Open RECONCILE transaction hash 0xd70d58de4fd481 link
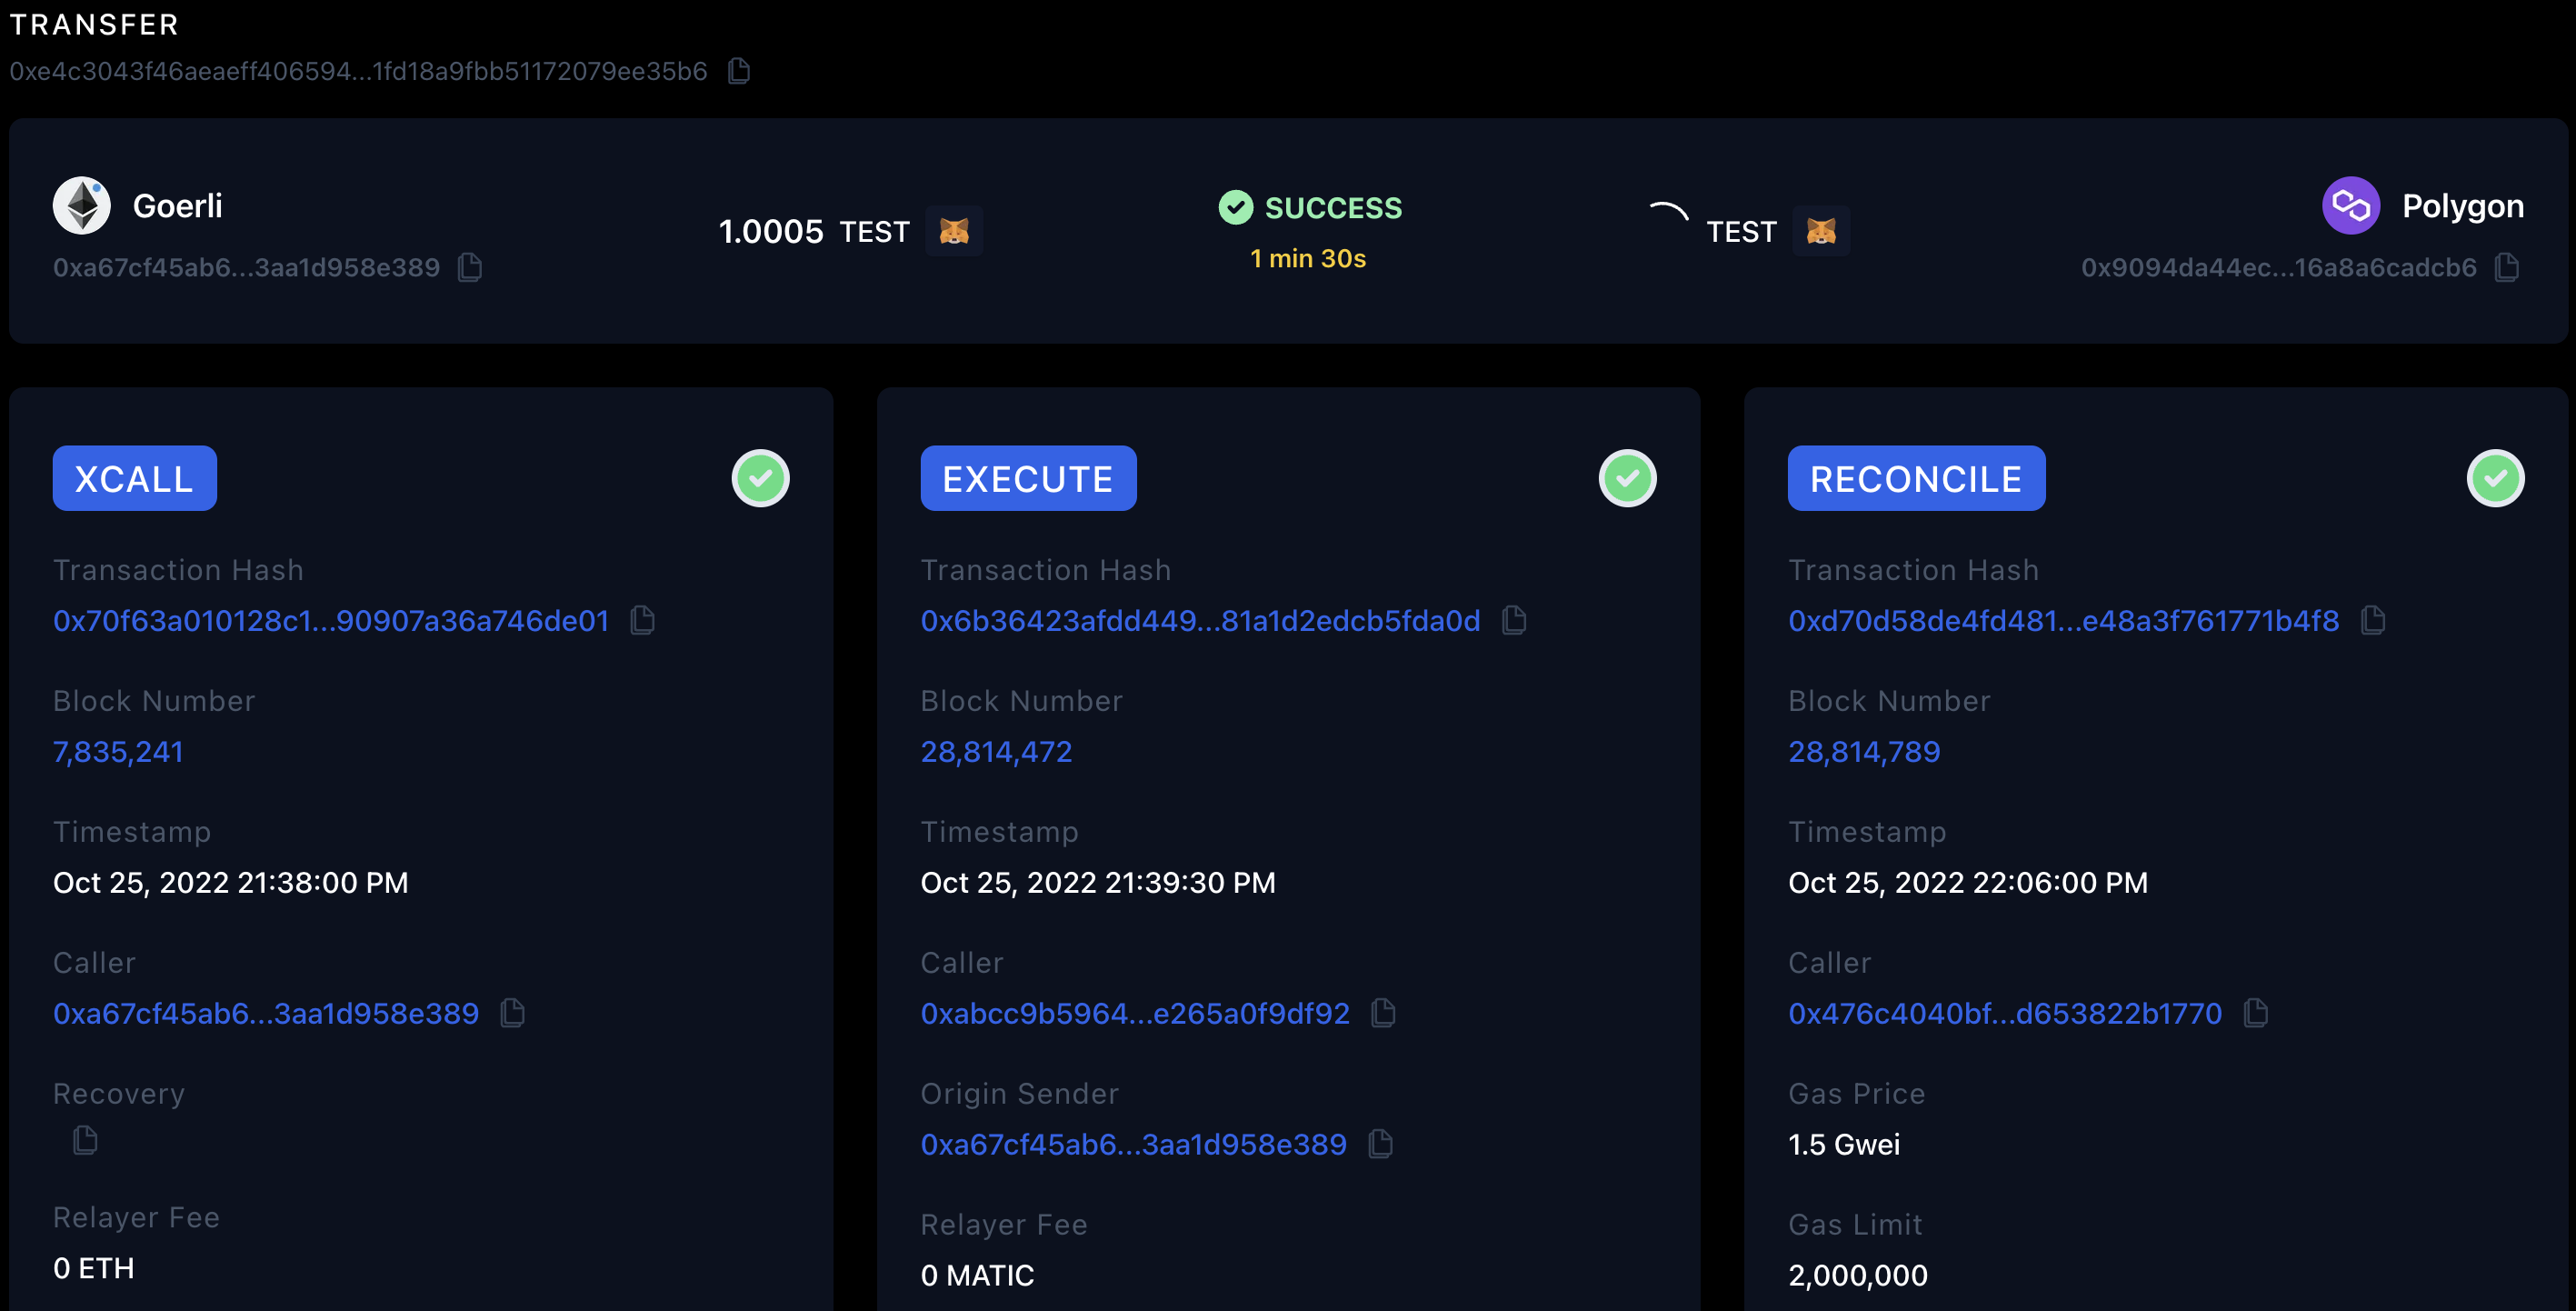 tap(2063, 620)
